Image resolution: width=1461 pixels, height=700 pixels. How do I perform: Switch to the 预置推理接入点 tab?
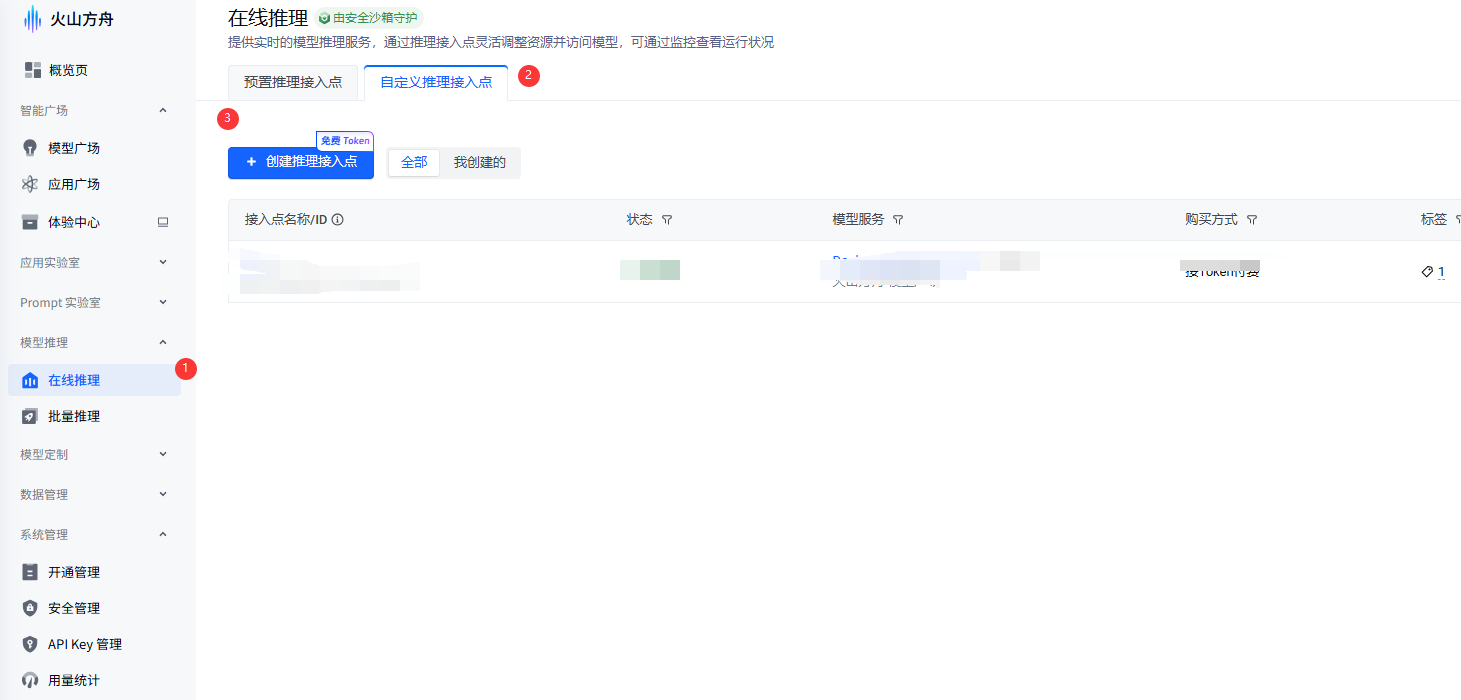click(293, 82)
